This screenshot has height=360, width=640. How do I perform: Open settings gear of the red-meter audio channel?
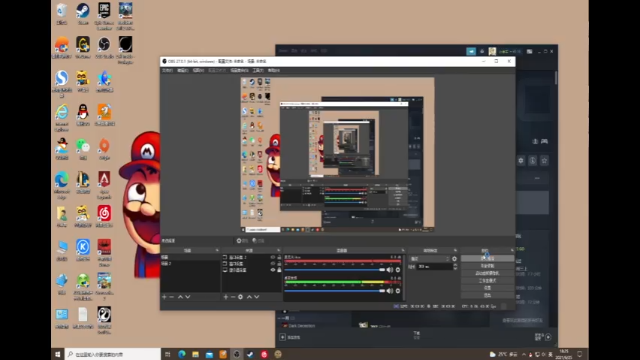(x=398, y=270)
